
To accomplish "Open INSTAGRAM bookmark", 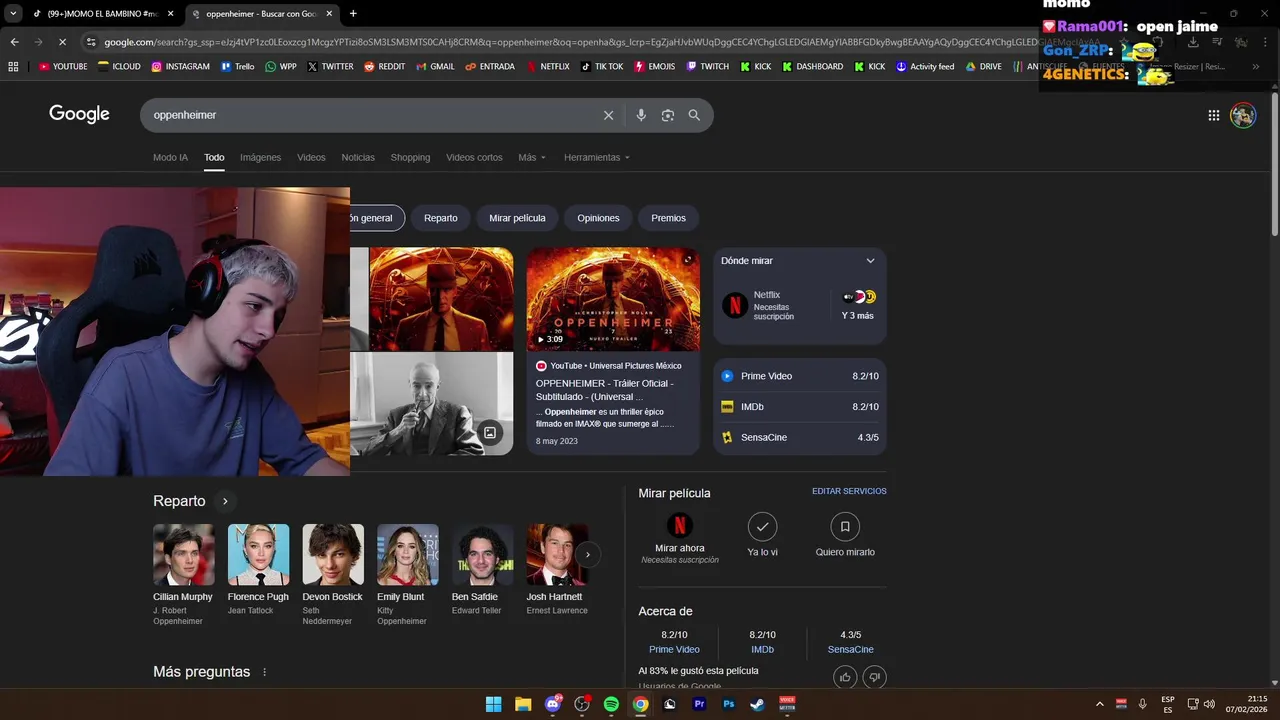I will (x=181, y=67).
